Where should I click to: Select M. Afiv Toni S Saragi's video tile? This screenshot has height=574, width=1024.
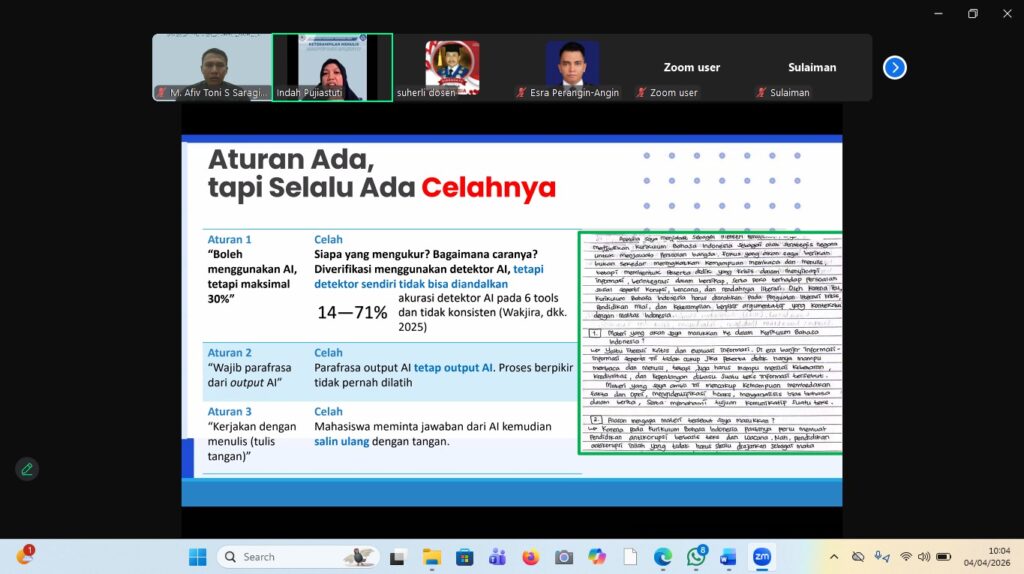pyautogui.click(x=212, y=67)
